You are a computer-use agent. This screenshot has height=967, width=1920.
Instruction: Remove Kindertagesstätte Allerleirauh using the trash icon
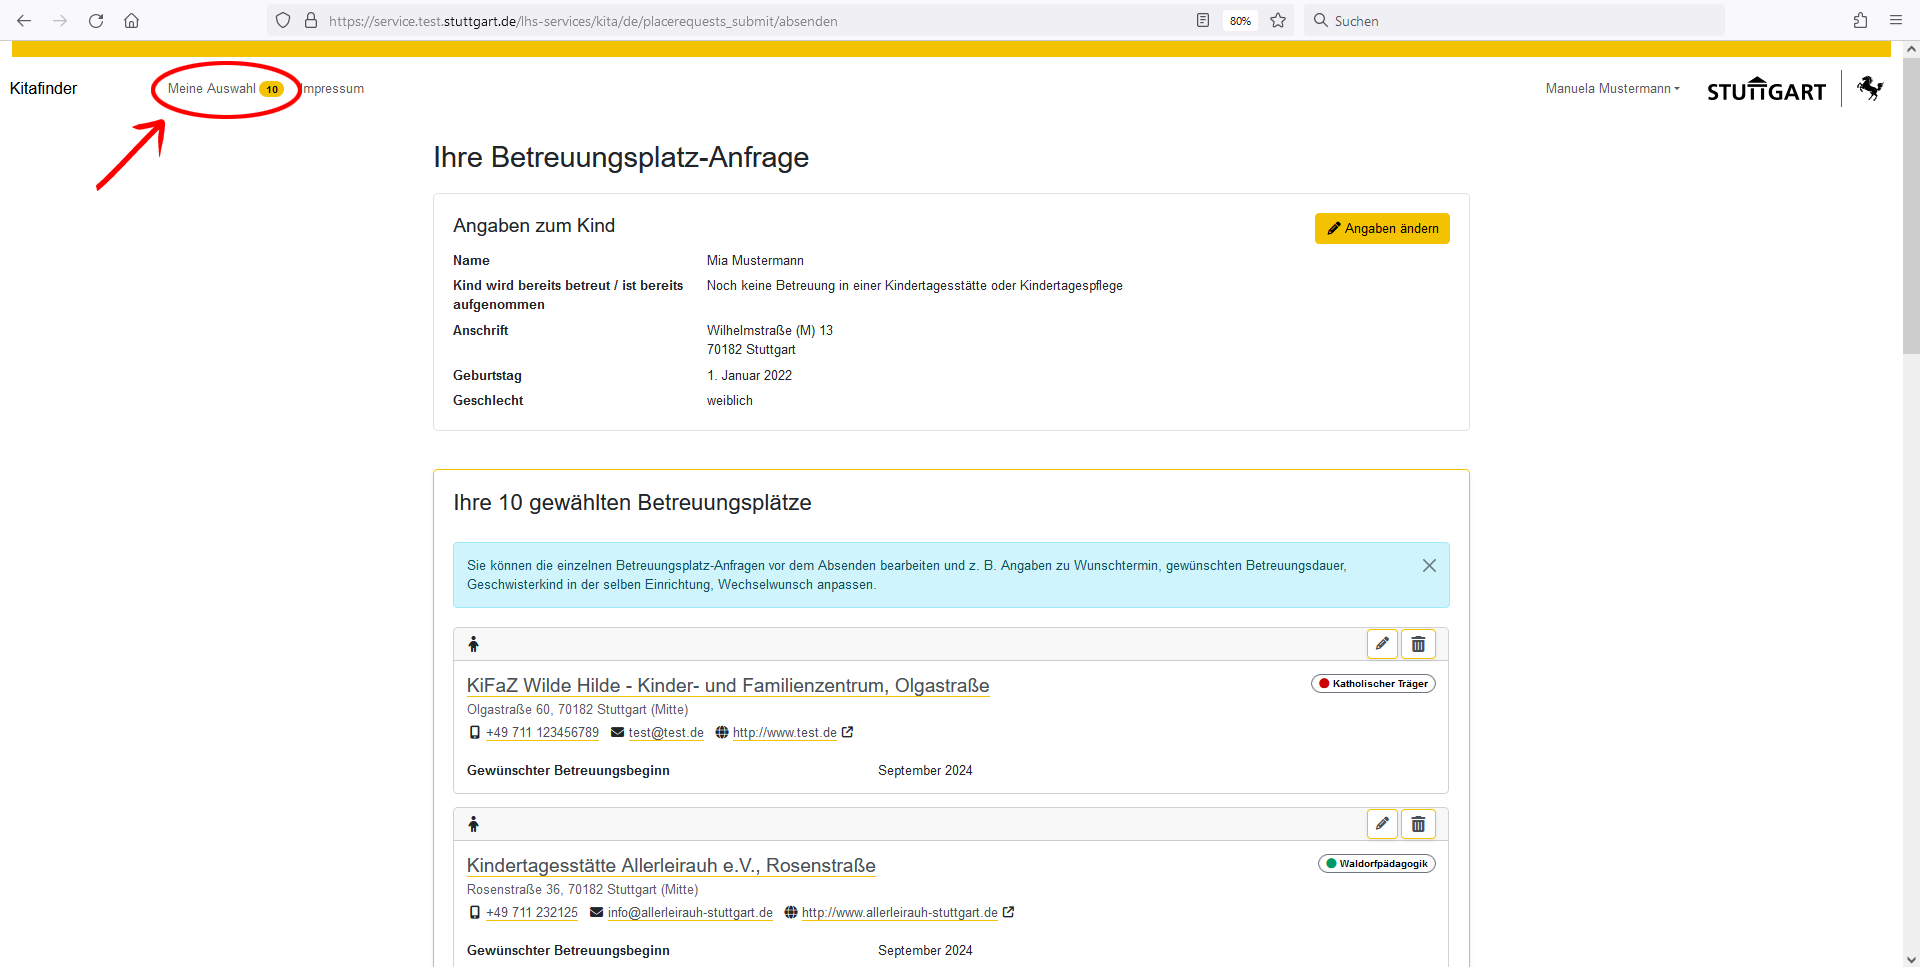(1418, 824)
